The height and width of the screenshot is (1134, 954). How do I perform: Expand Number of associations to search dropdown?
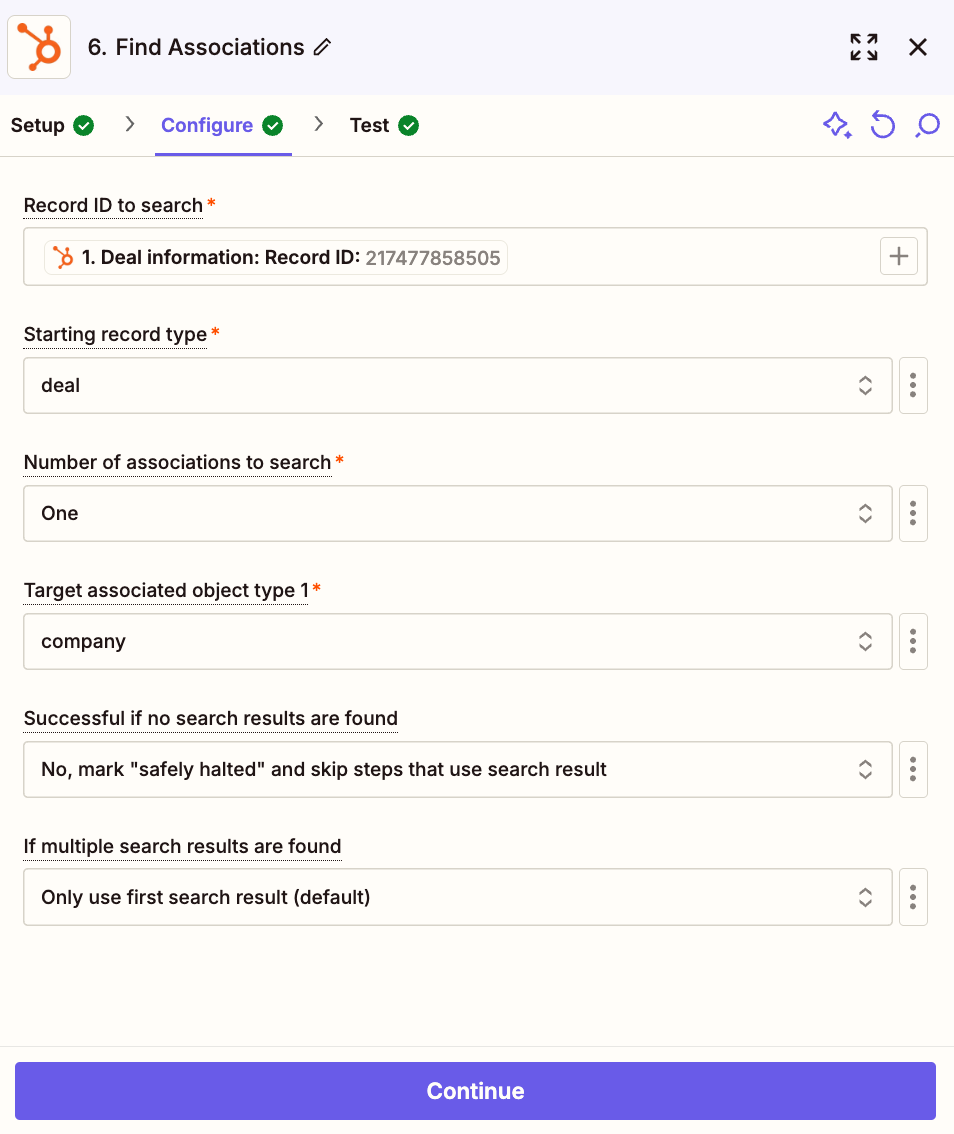[458, 513]
